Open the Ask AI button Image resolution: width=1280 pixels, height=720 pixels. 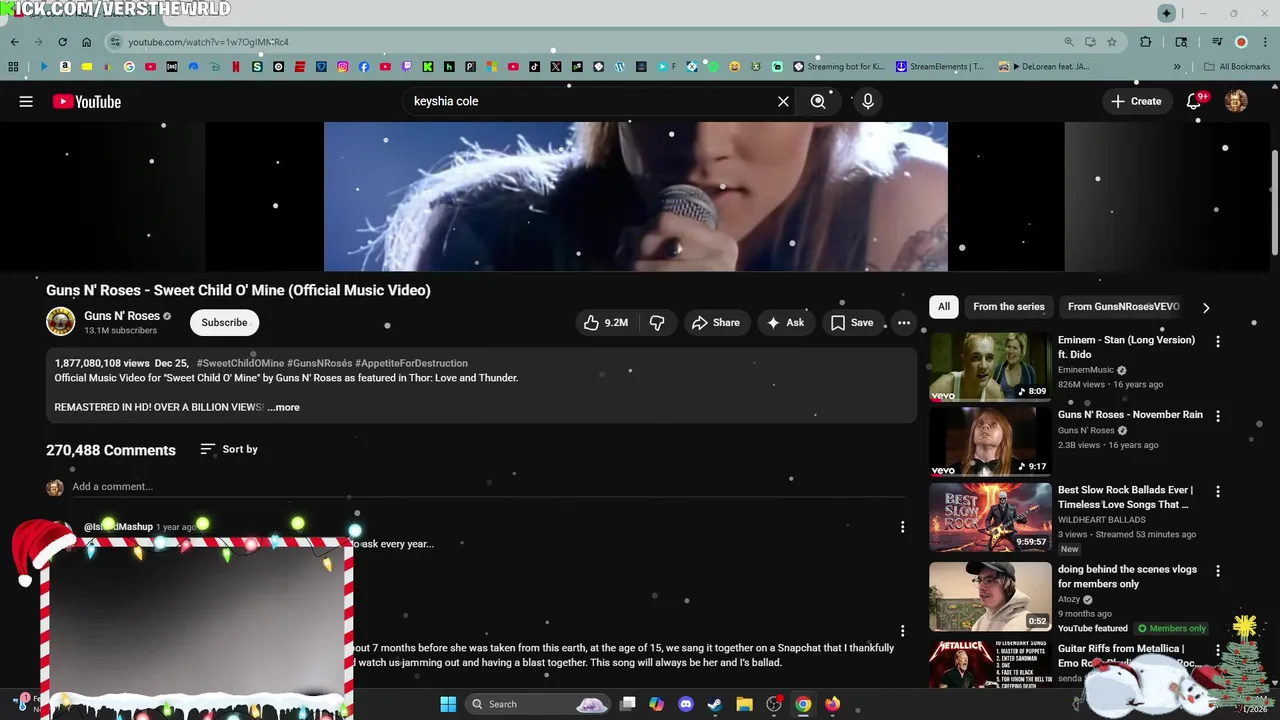click(x=785, y=322)
